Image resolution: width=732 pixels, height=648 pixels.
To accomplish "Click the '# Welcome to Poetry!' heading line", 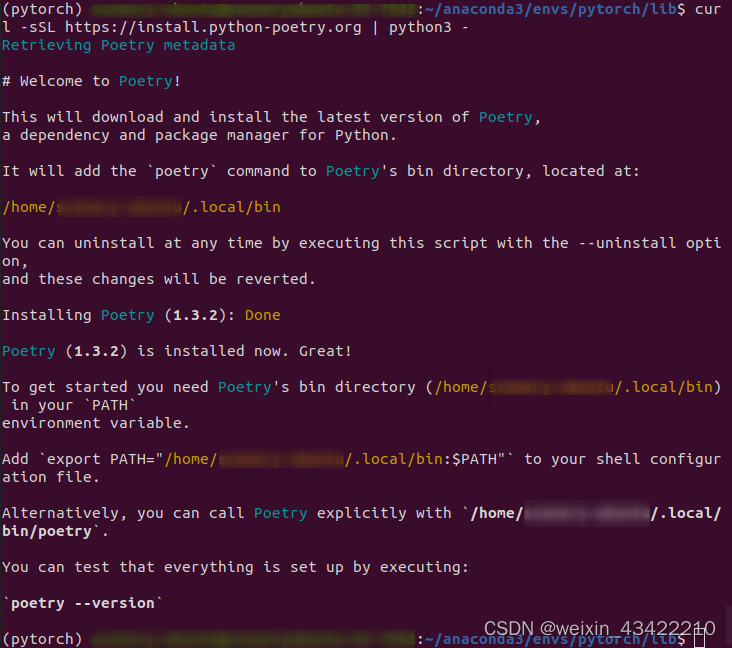I will pos(92,81).
